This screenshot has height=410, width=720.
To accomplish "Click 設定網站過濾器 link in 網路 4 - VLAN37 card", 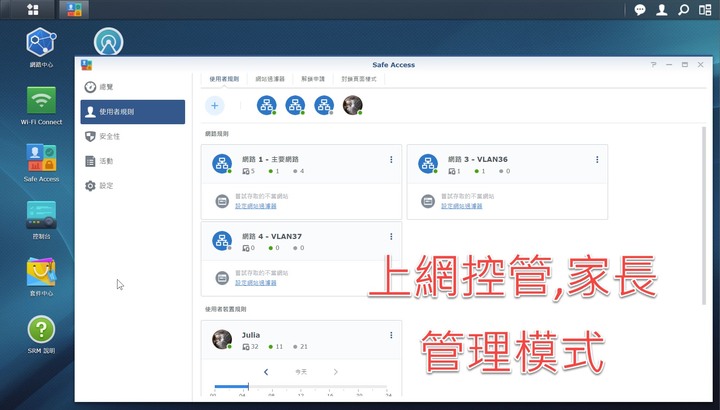I will (x=256, y=283).
